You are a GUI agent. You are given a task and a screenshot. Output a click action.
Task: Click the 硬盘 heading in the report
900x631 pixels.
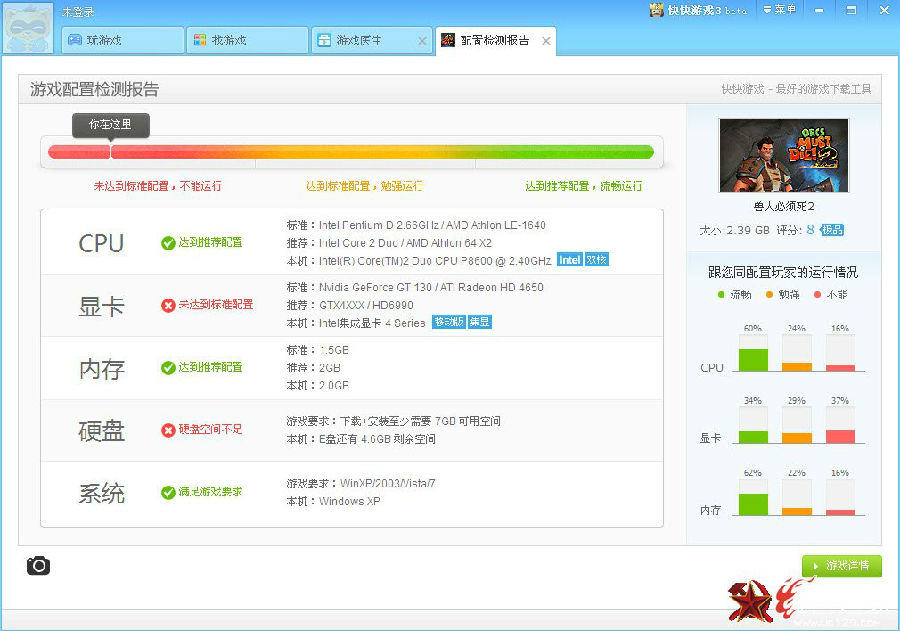pos(102,431)
